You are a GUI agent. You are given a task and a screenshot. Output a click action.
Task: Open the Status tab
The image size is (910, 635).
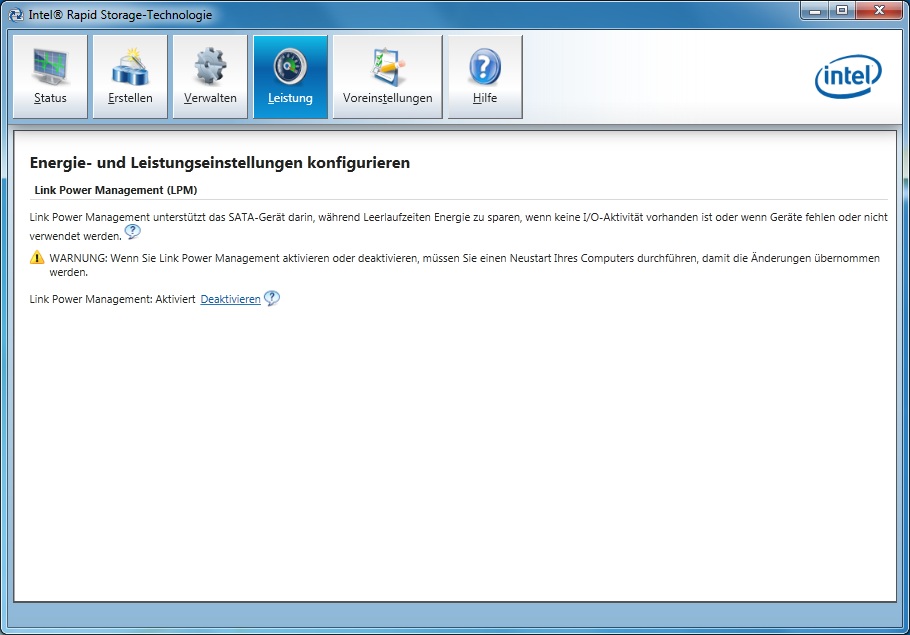point(50,77)
